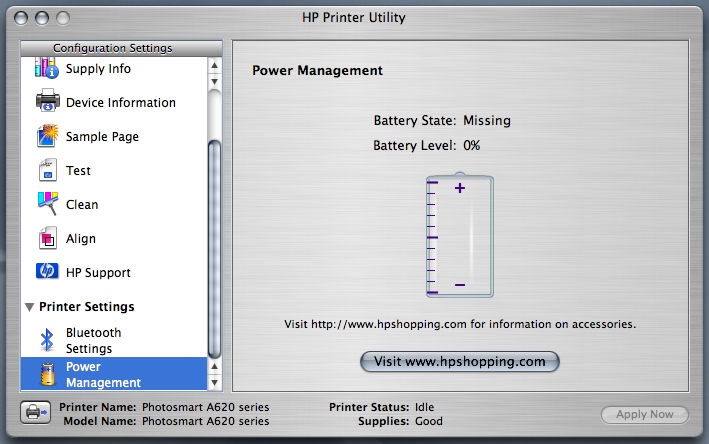Click printer selection icon at bottom left
This screenshot has height=444, width=709.
coord(35,414)
